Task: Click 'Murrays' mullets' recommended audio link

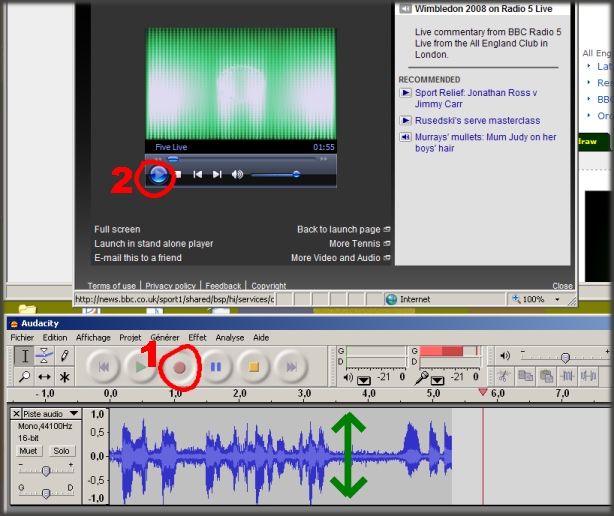Action: pyautogui.click(x=486, y=143)
